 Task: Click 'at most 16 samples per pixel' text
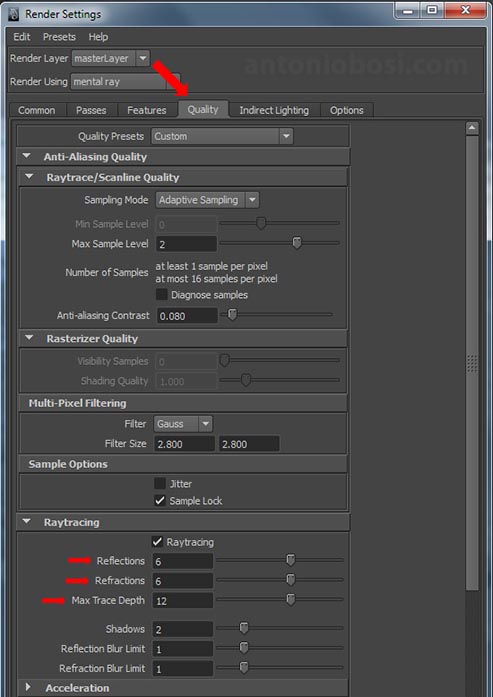tap(216, 279)
